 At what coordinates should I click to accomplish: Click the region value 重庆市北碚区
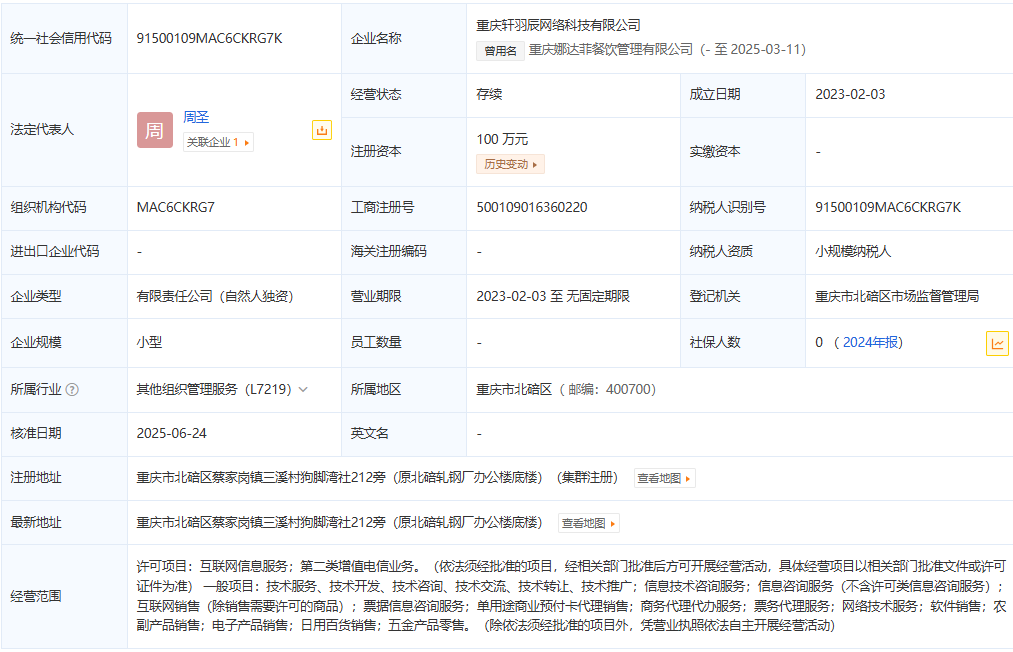[514, 389]
